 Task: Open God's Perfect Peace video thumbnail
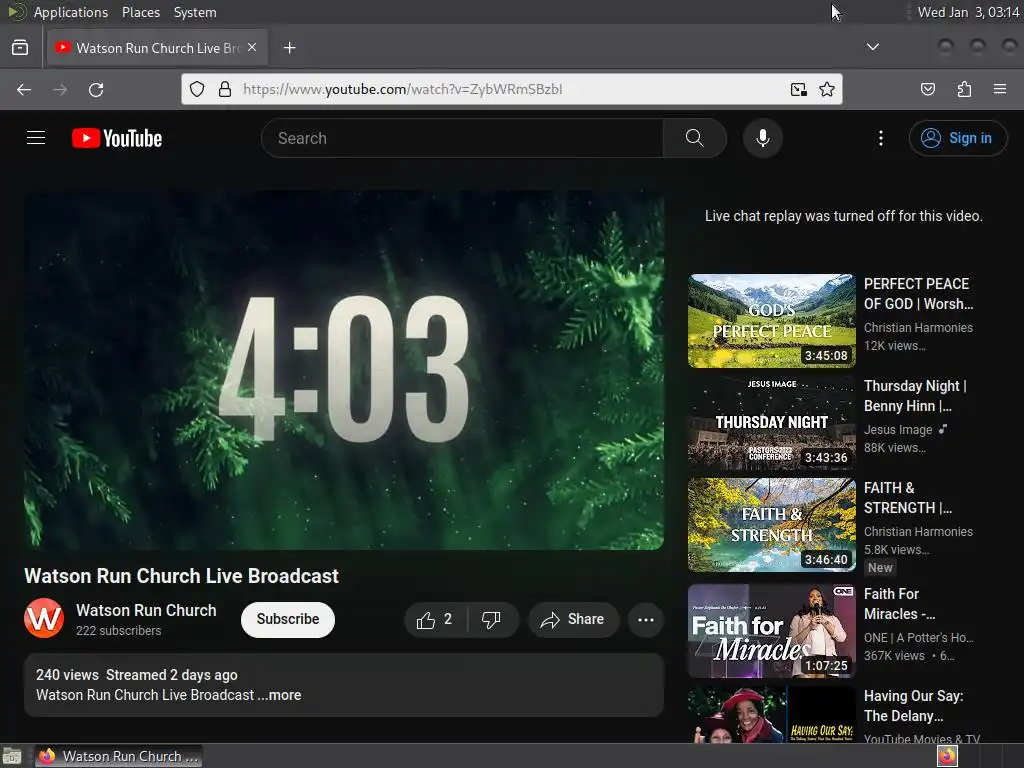(771, 321)
